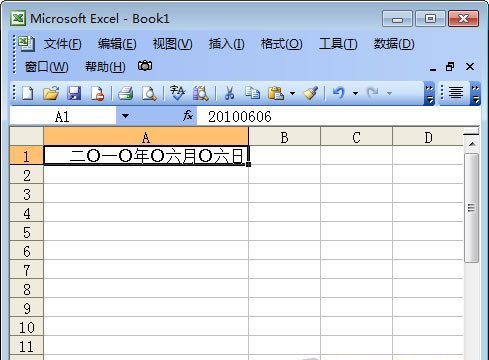
Task: Save the workbook with the floppy disk icon
Action: tap(74, 93)
